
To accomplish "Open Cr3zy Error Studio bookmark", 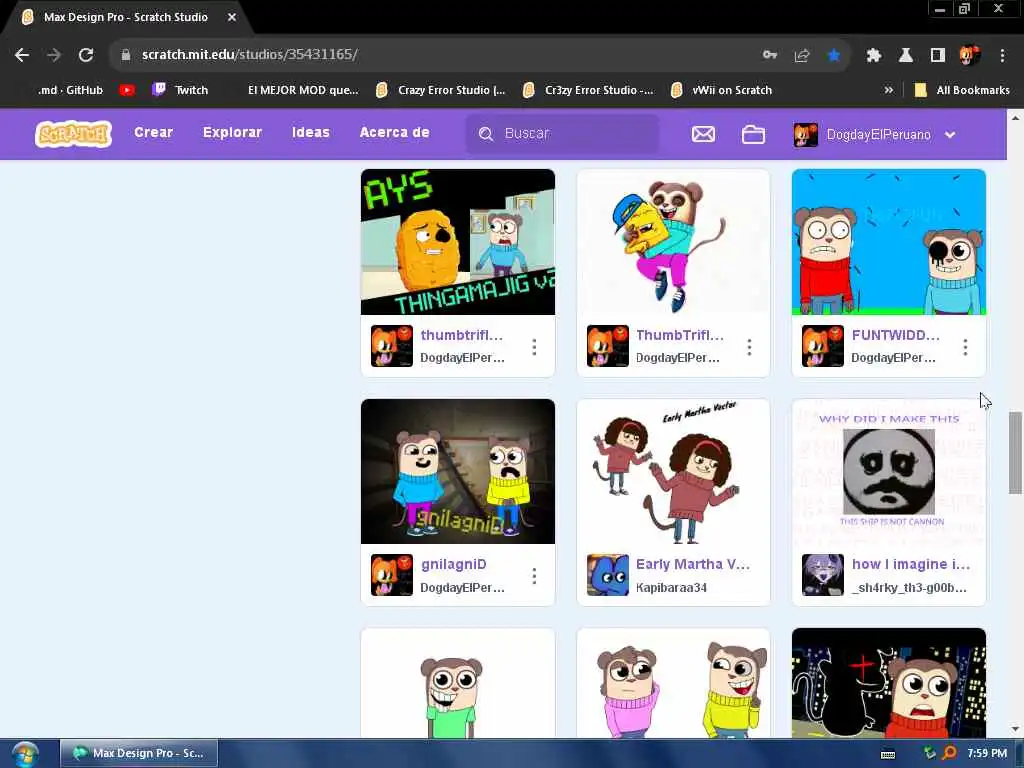I will coord(588,90).
